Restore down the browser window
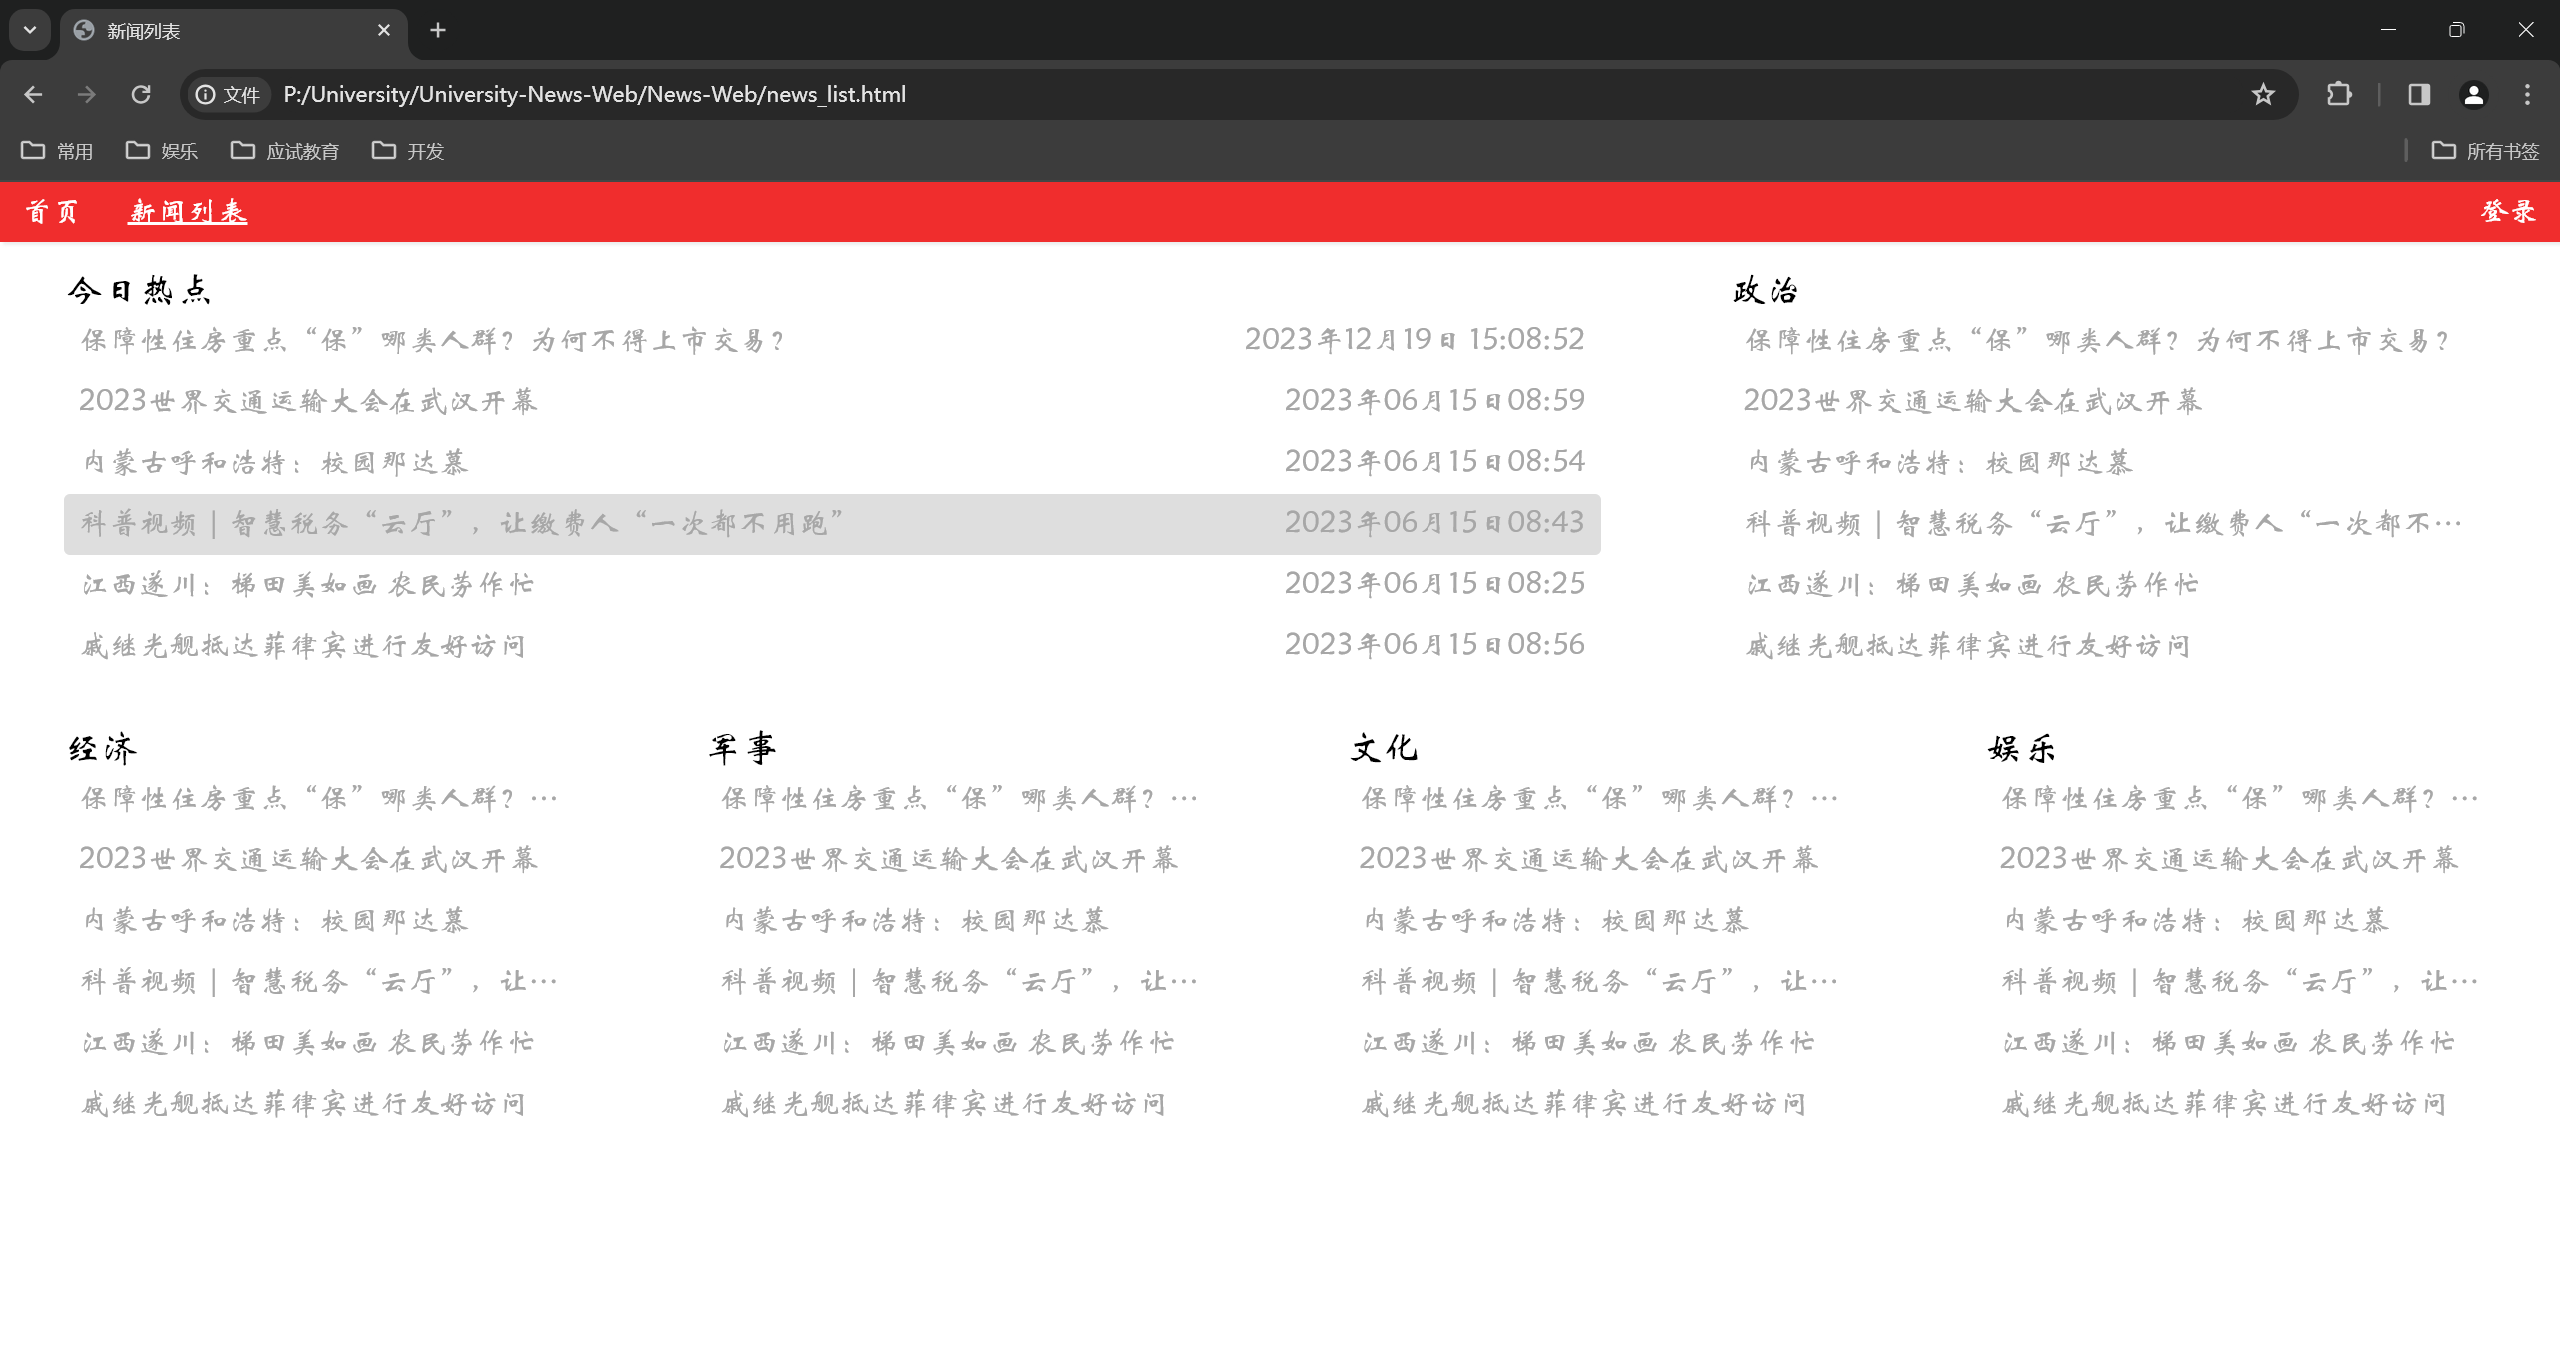The image size is (2560, 1368). tap(2456, 30)
